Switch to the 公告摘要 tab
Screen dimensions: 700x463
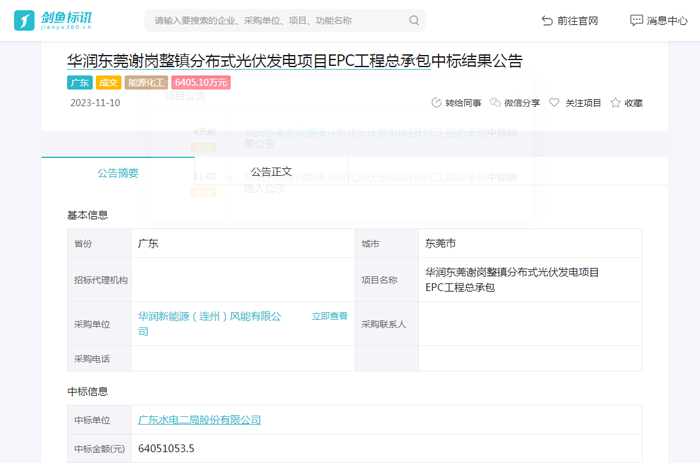point(118,173)
